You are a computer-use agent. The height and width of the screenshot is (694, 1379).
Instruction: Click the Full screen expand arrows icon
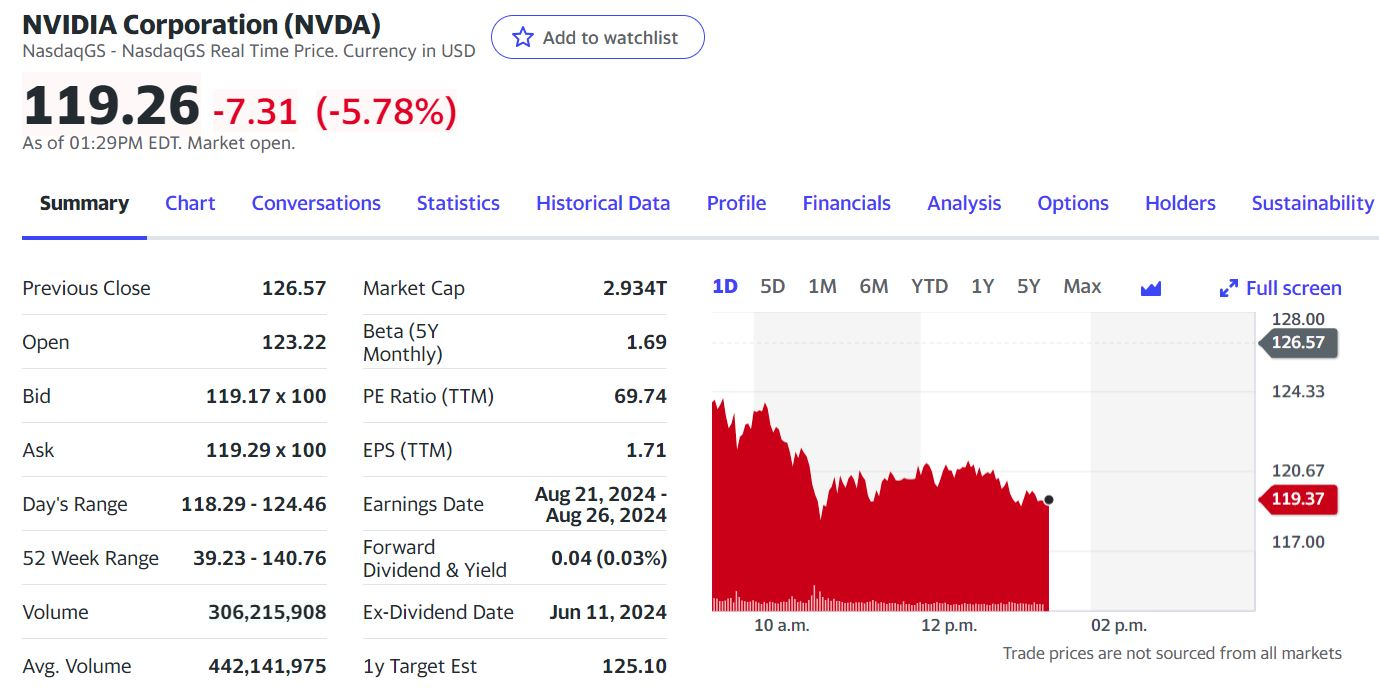point(1229,289)
